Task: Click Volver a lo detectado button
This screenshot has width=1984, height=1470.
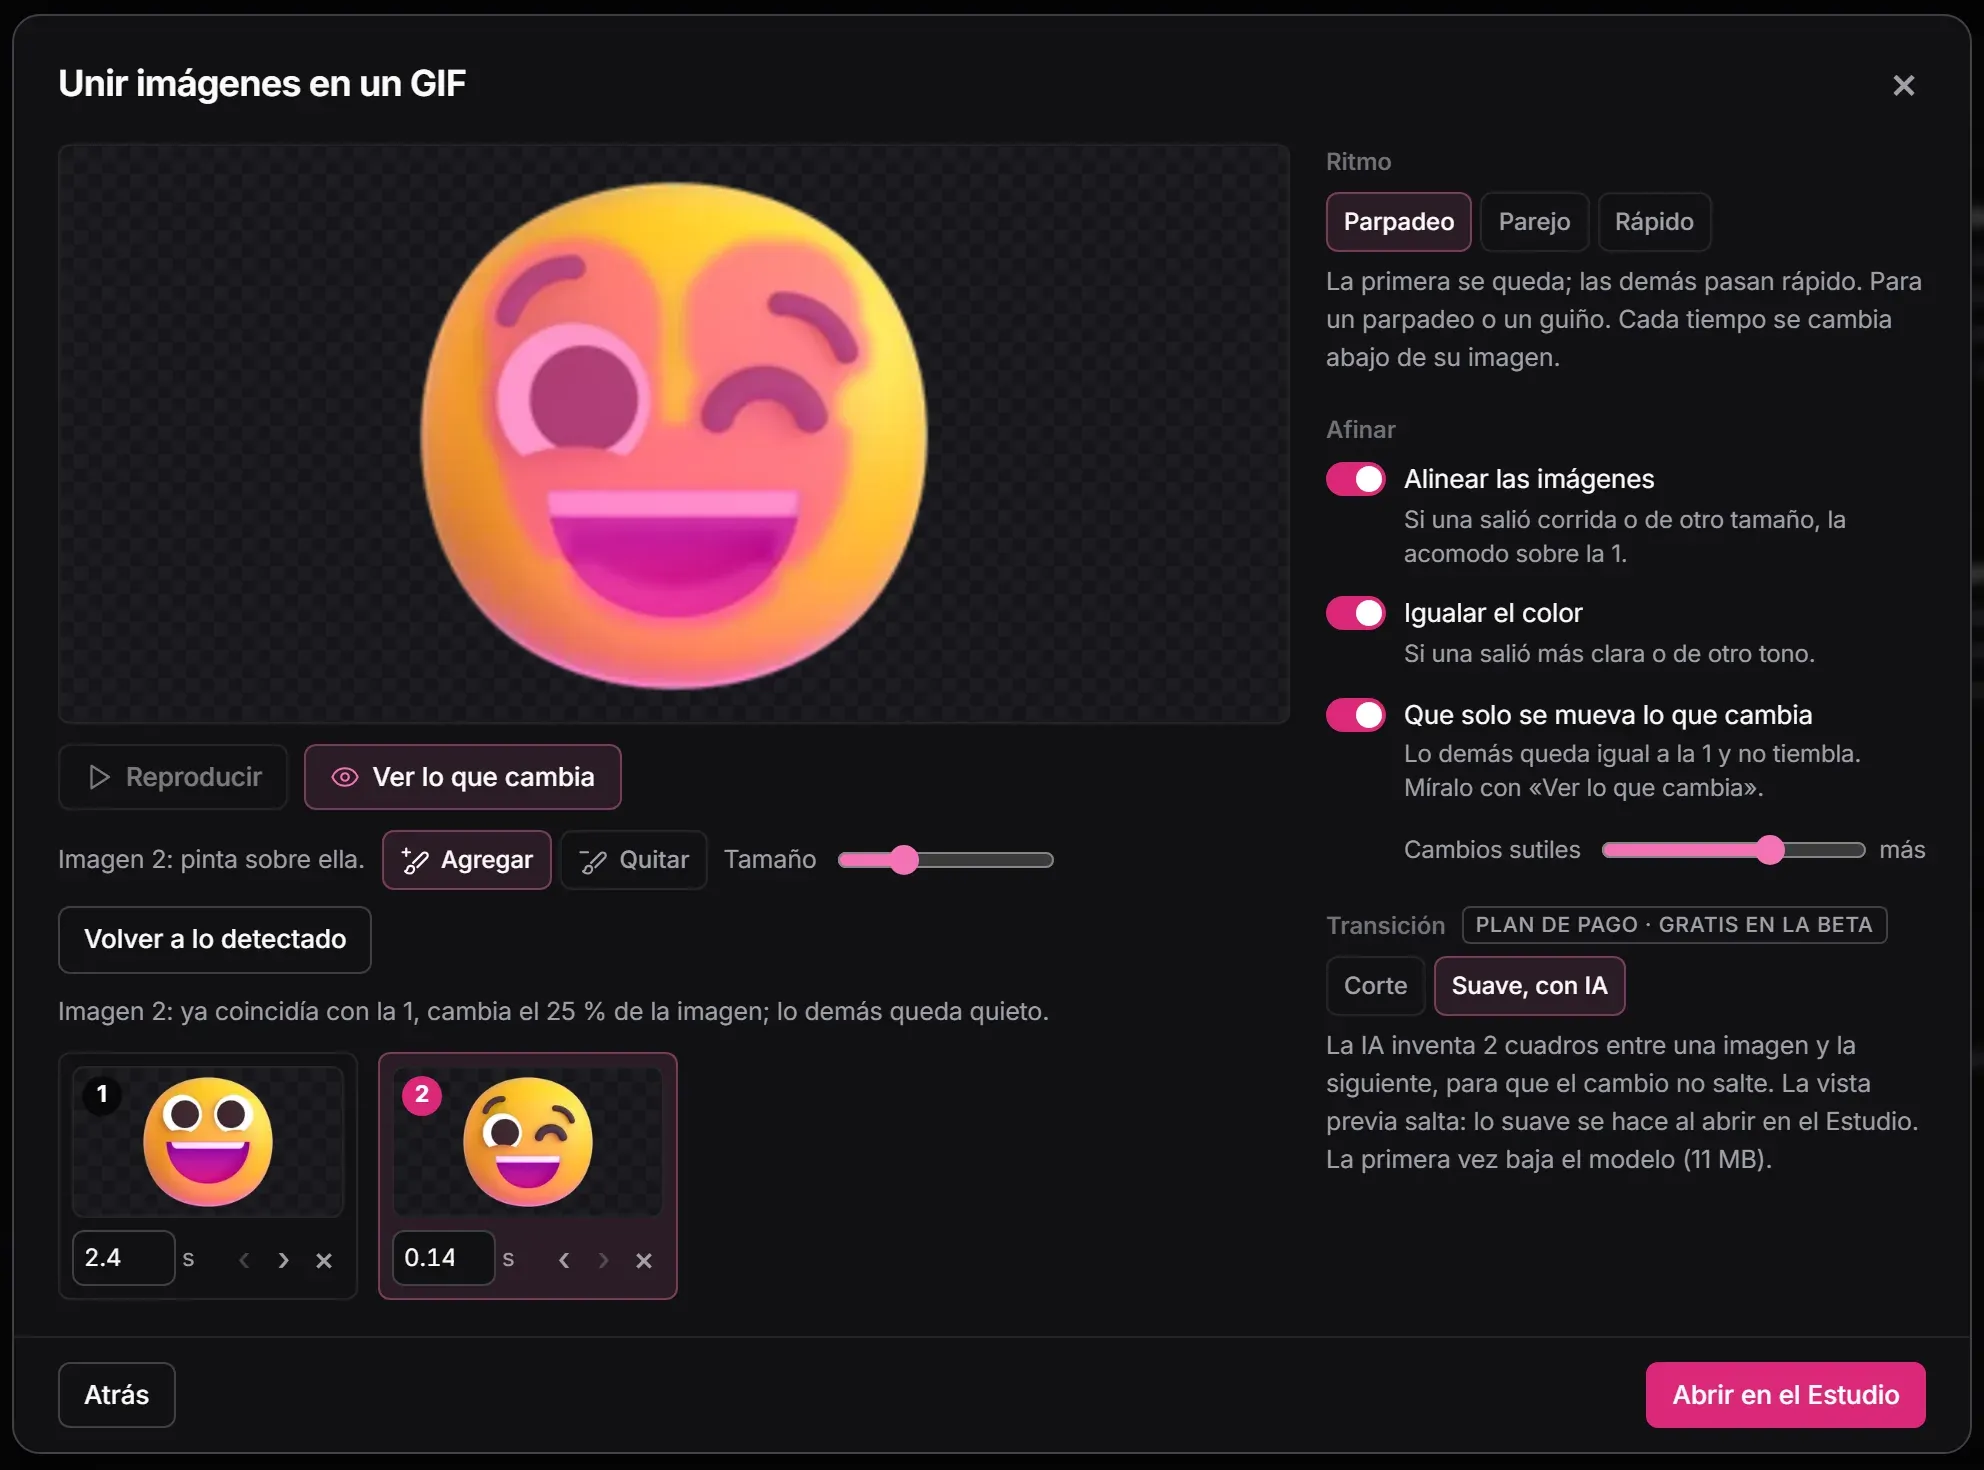Action: tap(215, 940)
